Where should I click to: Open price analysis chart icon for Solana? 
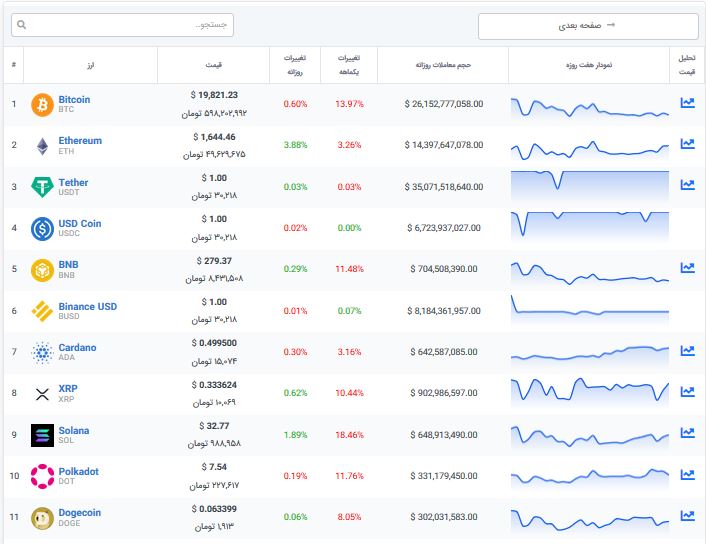tap(687, 433)
